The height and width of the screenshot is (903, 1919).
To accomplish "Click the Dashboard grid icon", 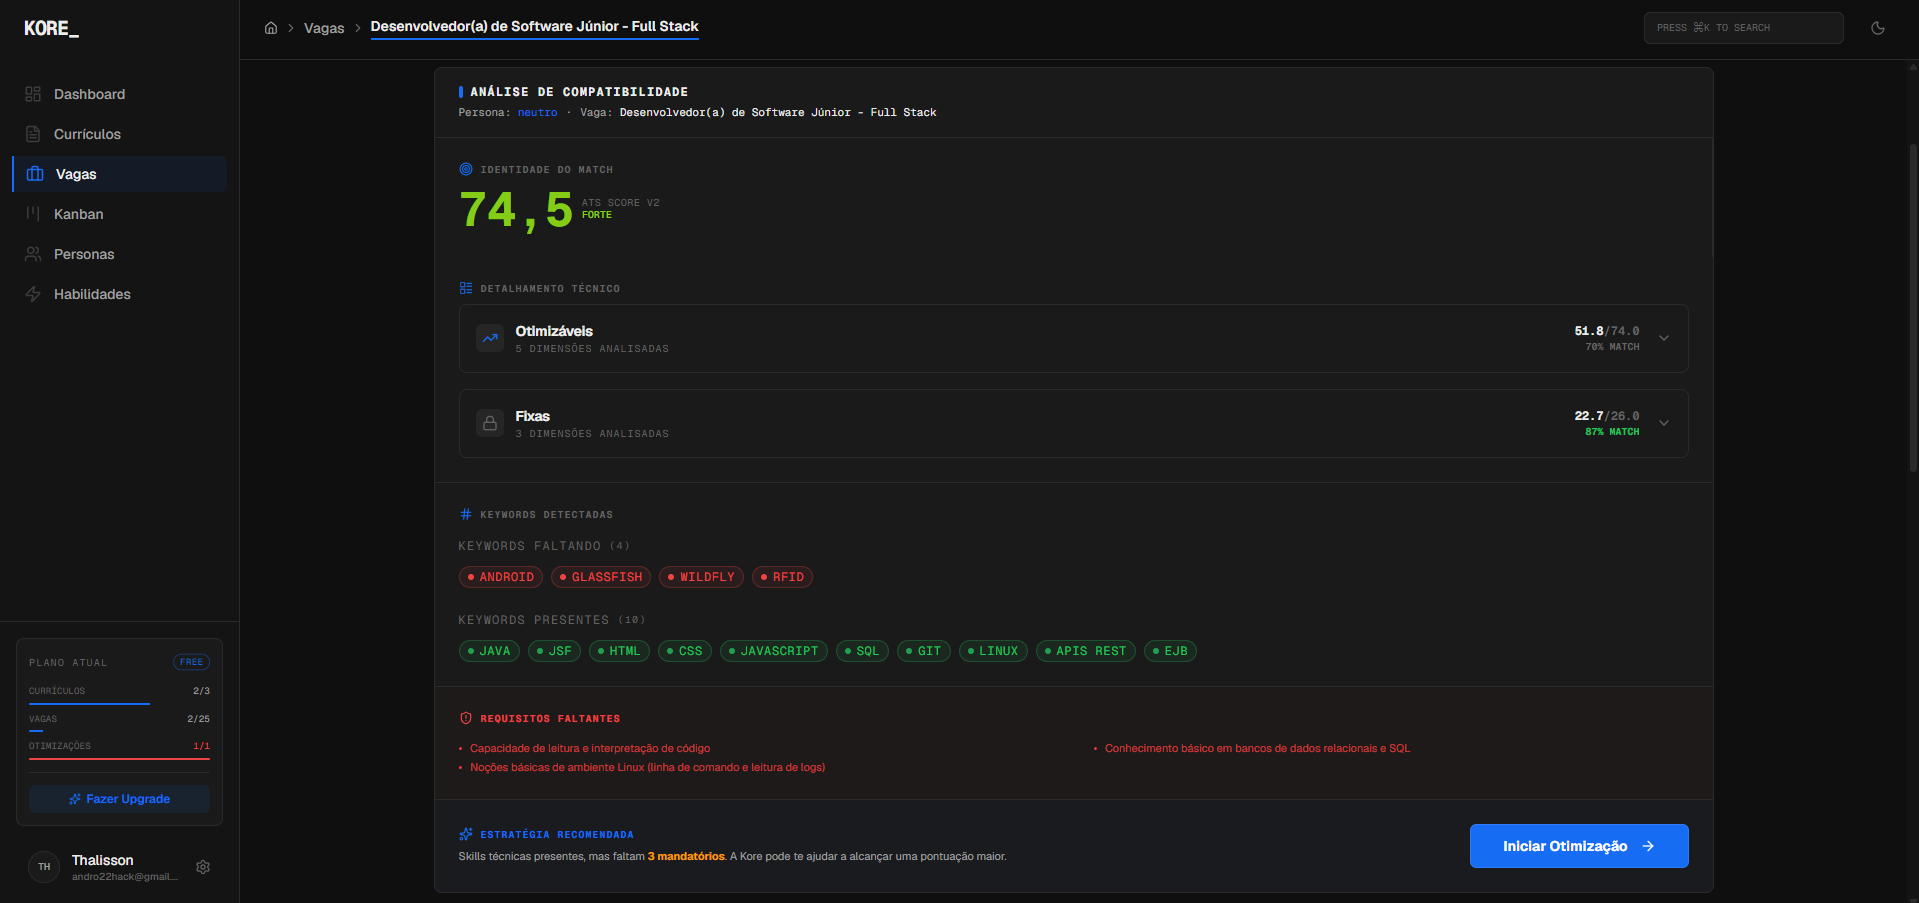I will pos(33,94).
